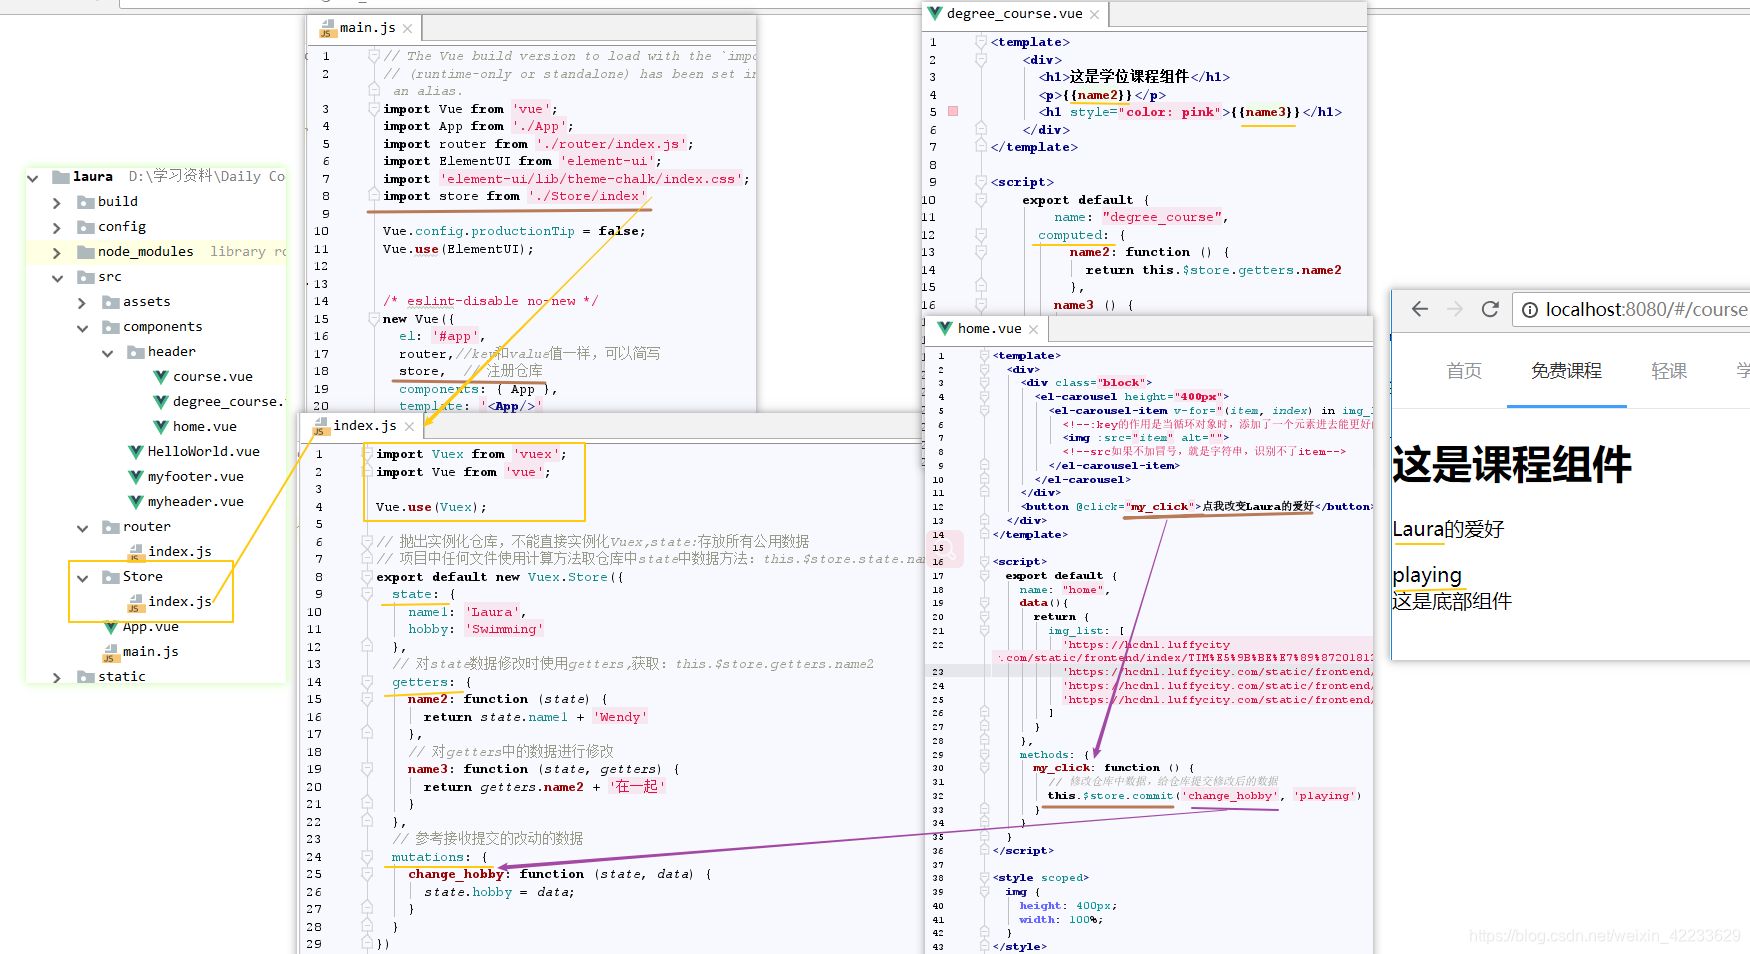
Task: Switch to degree_course.vue editor tab
Action: 1014,14
